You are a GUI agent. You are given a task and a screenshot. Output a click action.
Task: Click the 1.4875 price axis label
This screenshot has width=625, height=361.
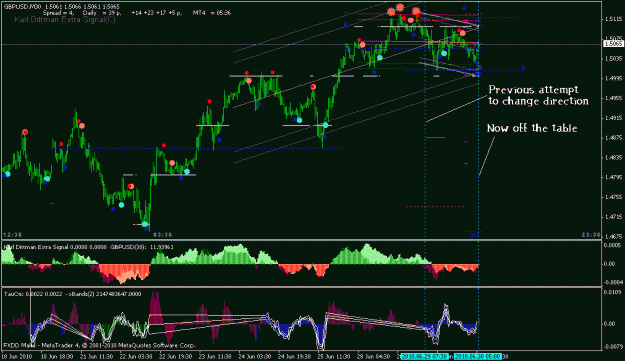(614, 138)
